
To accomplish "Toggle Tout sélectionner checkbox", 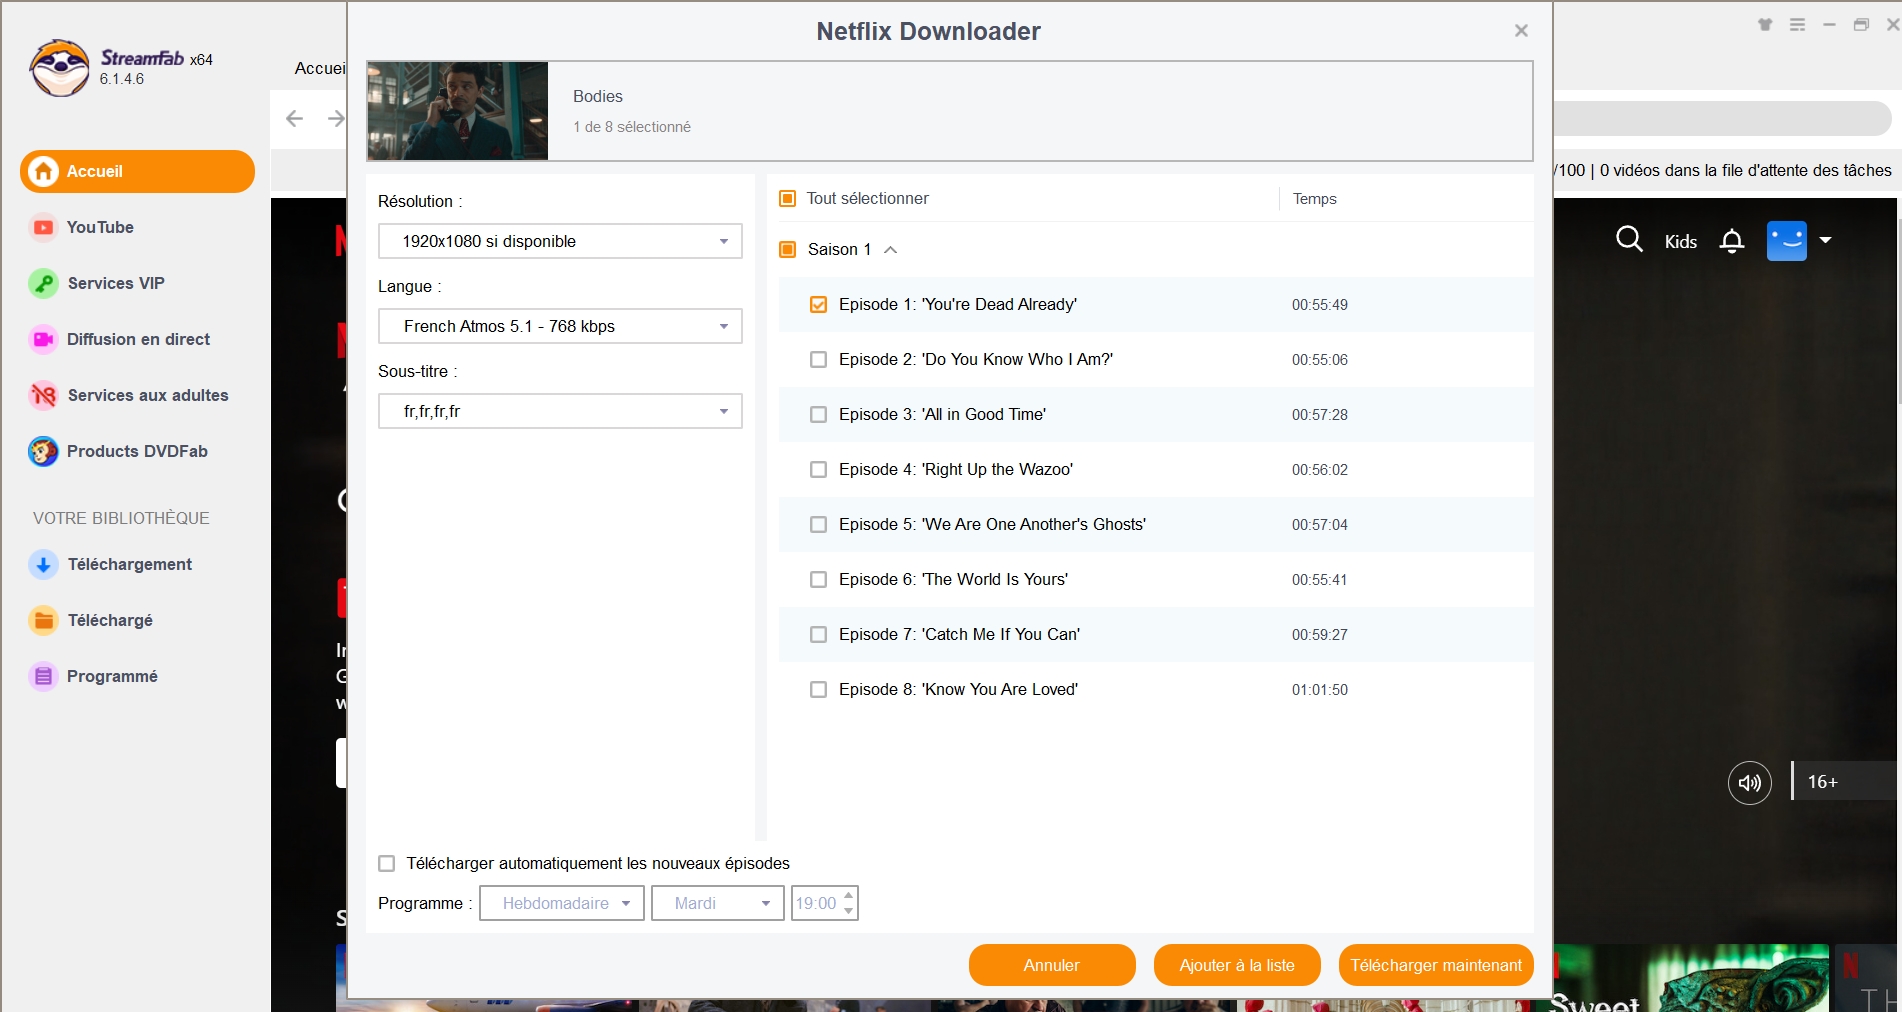I will (x=787, y=198).
